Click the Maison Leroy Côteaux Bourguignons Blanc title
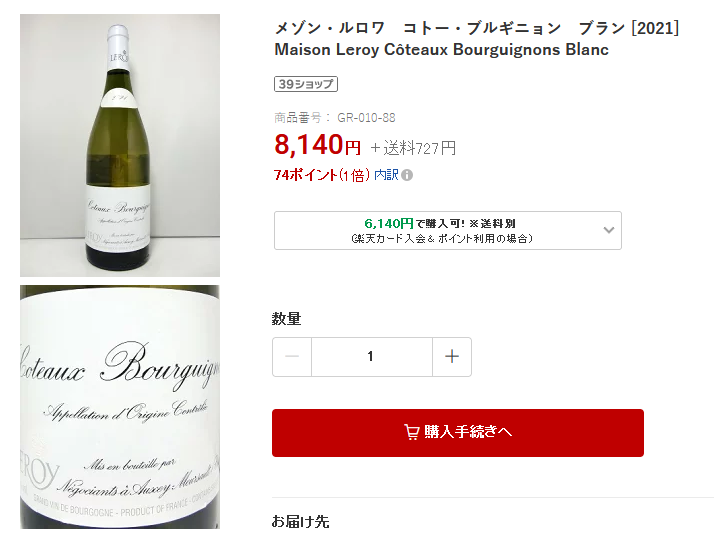 pyautogui.click(x=441, y=50)
